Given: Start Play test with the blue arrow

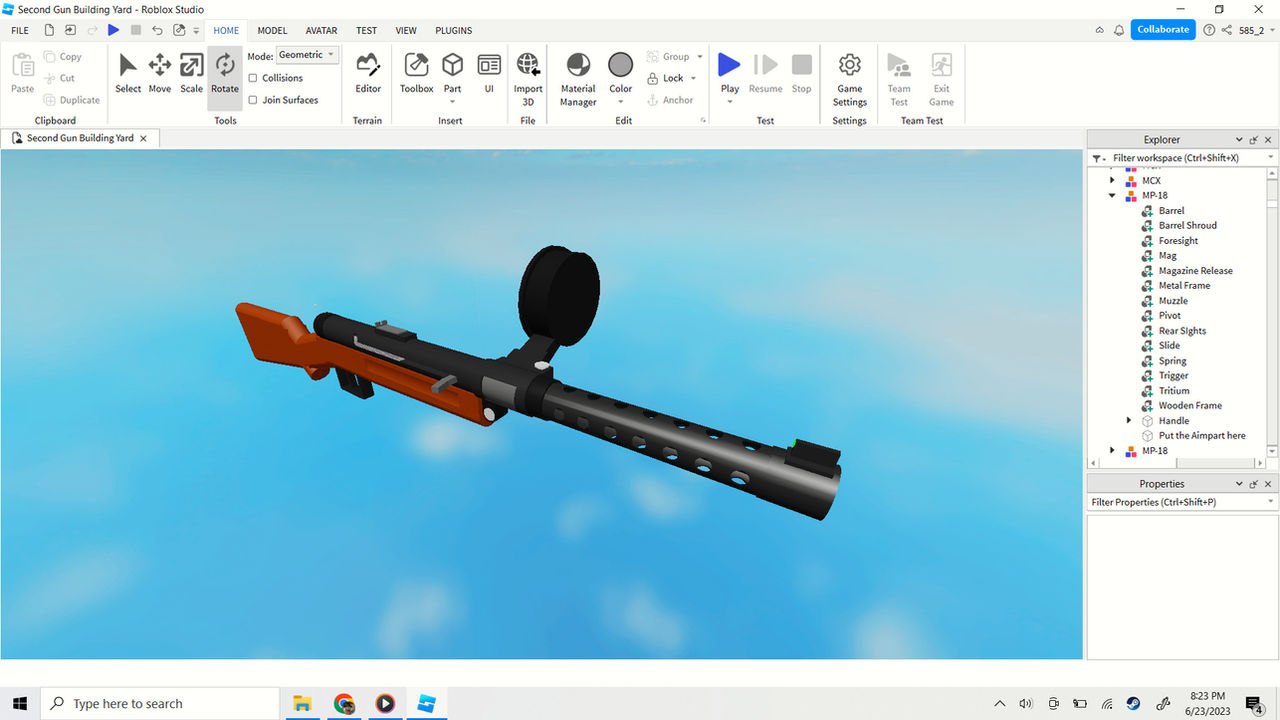Looking at the screenshot, I should (x=729, y=65).
